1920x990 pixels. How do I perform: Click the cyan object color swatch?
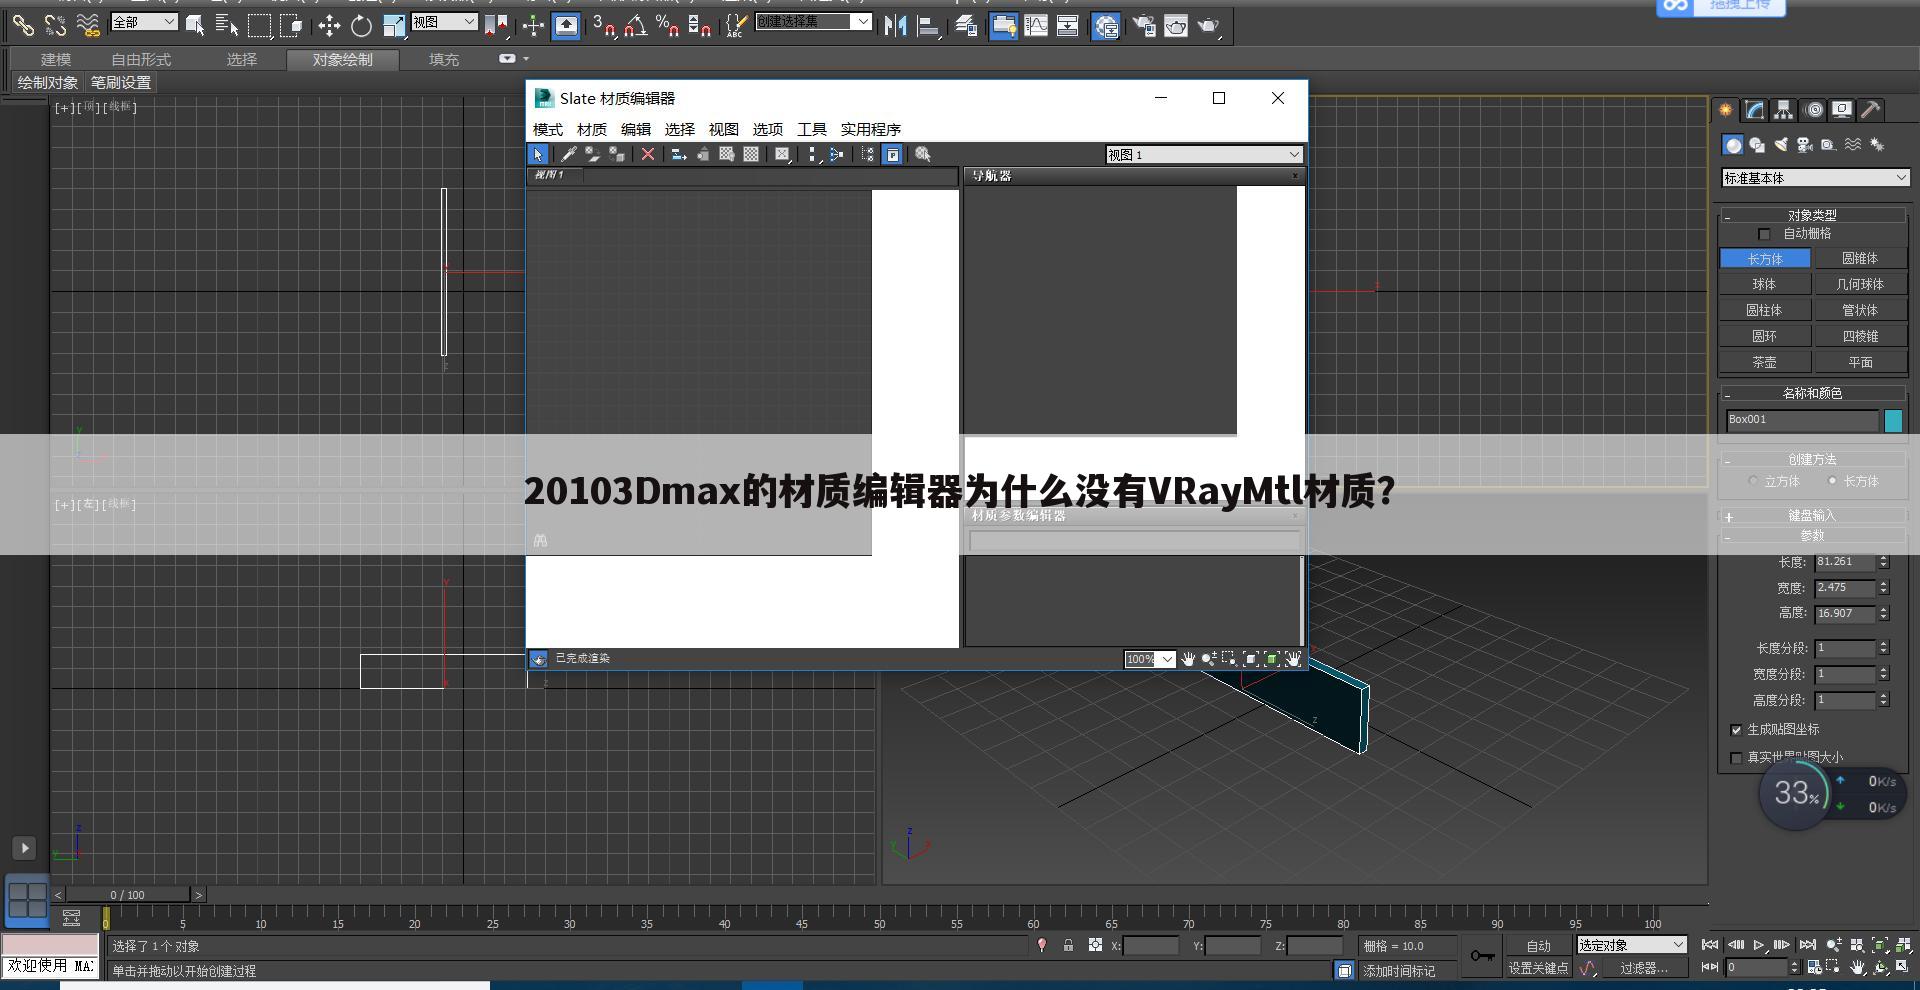click(x=1893, y=421)
